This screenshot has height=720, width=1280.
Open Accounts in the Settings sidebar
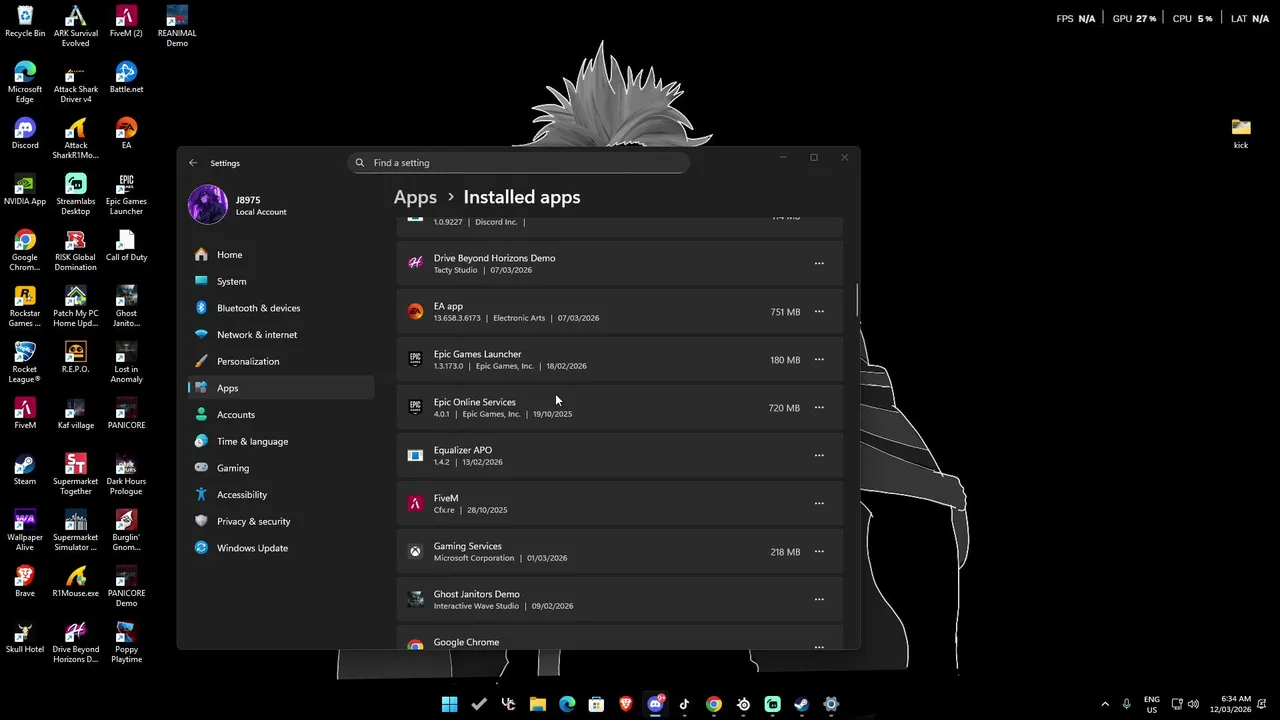pos(281,415)
